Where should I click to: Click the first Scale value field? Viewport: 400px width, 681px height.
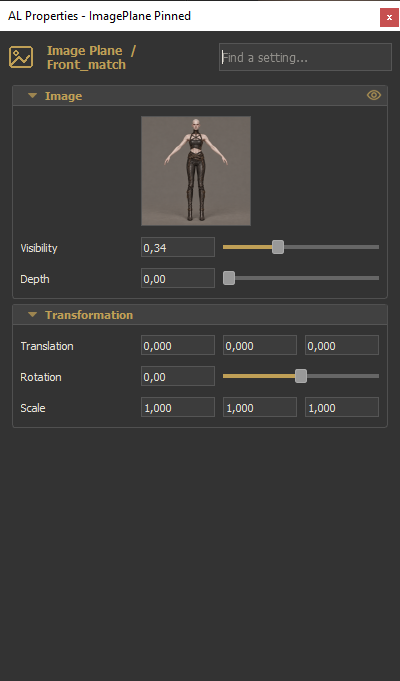coord(178,407)
